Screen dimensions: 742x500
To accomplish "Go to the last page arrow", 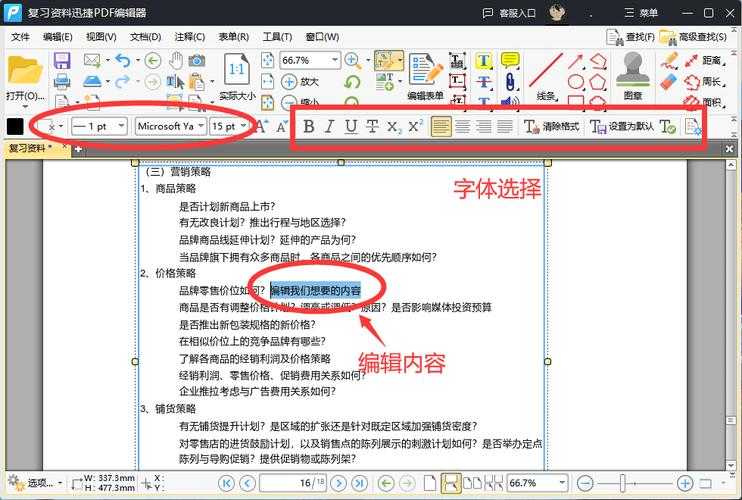I will coord(359,483).
